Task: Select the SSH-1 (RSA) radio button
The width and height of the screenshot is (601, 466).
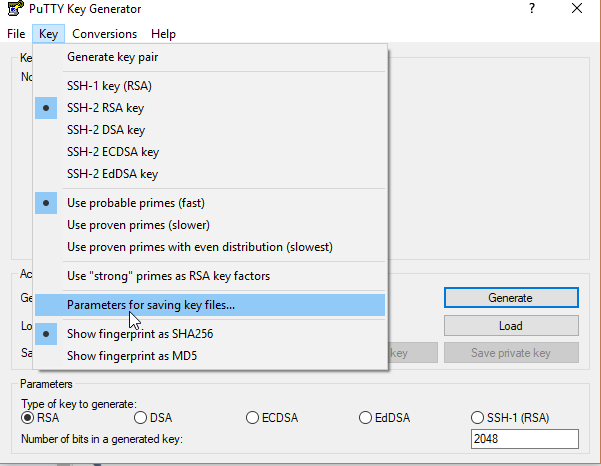Action: tap(478, 417)
